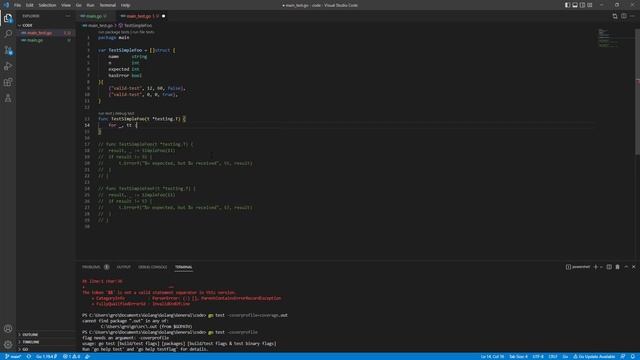
Task: Open the Accounts menu icon
Action: (x=8, y=329)
